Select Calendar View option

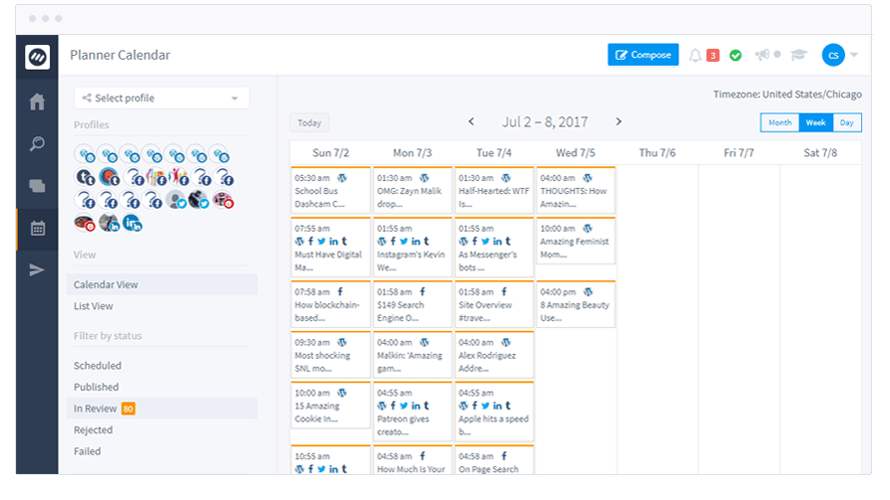[x=162, y=284]
